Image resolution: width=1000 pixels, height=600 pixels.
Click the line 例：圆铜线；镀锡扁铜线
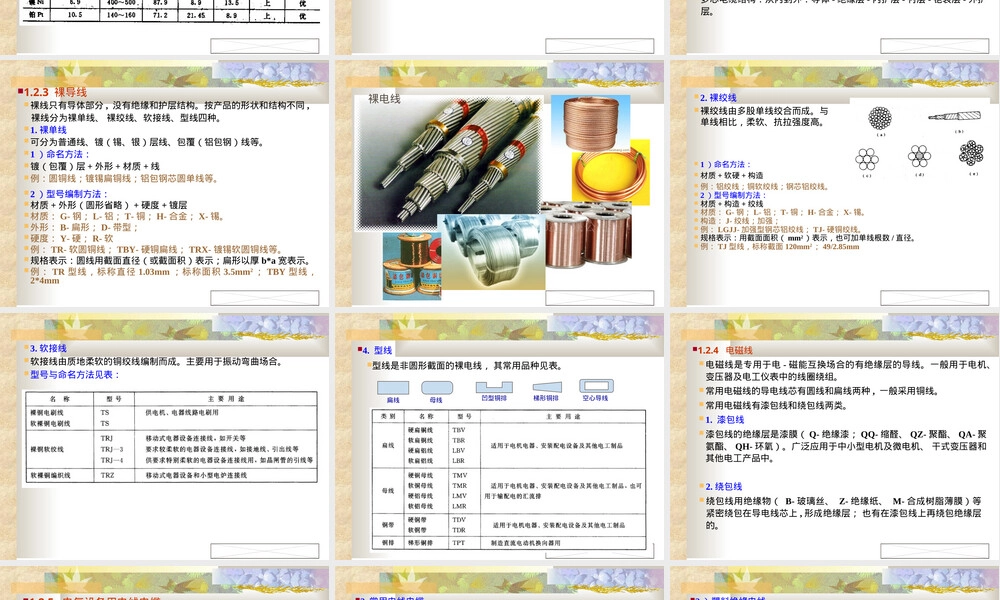(124, 179)
